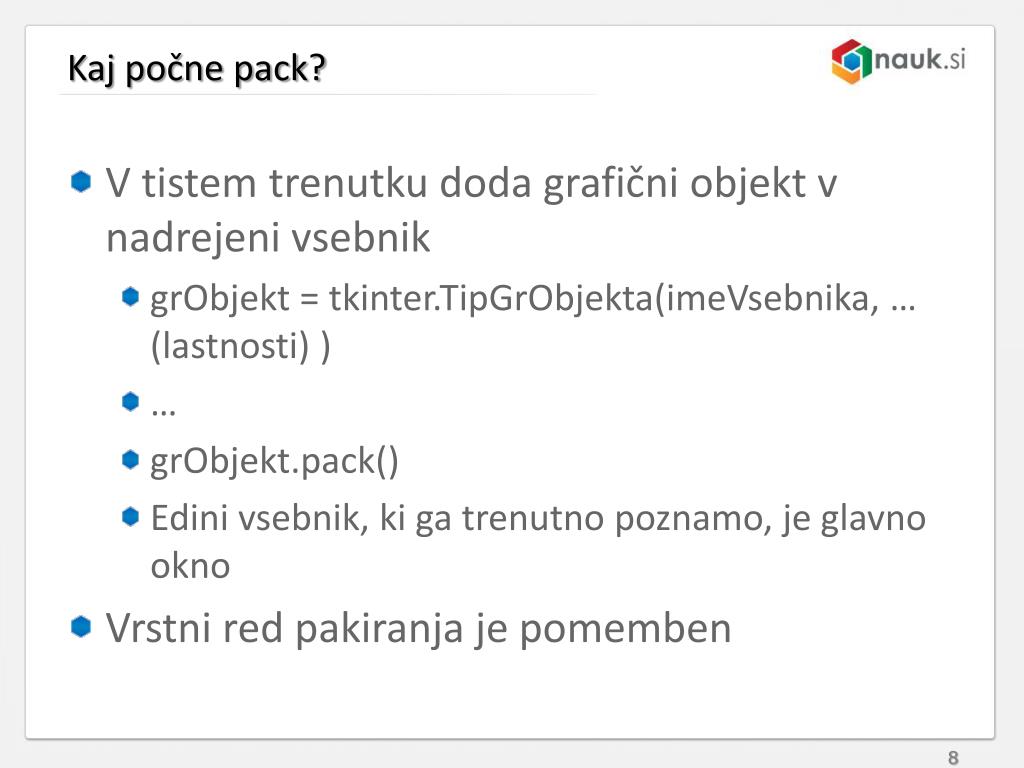Click the text '(lastnosti) )'
Viewport: 1024px width, 768px height.
[x=240, y=346]
